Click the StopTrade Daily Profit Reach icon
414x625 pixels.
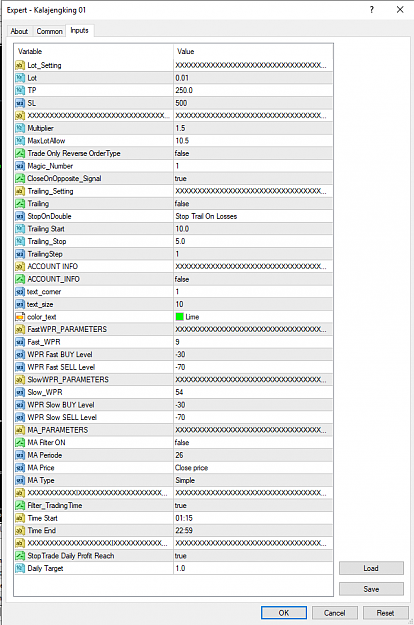point(20,556)
